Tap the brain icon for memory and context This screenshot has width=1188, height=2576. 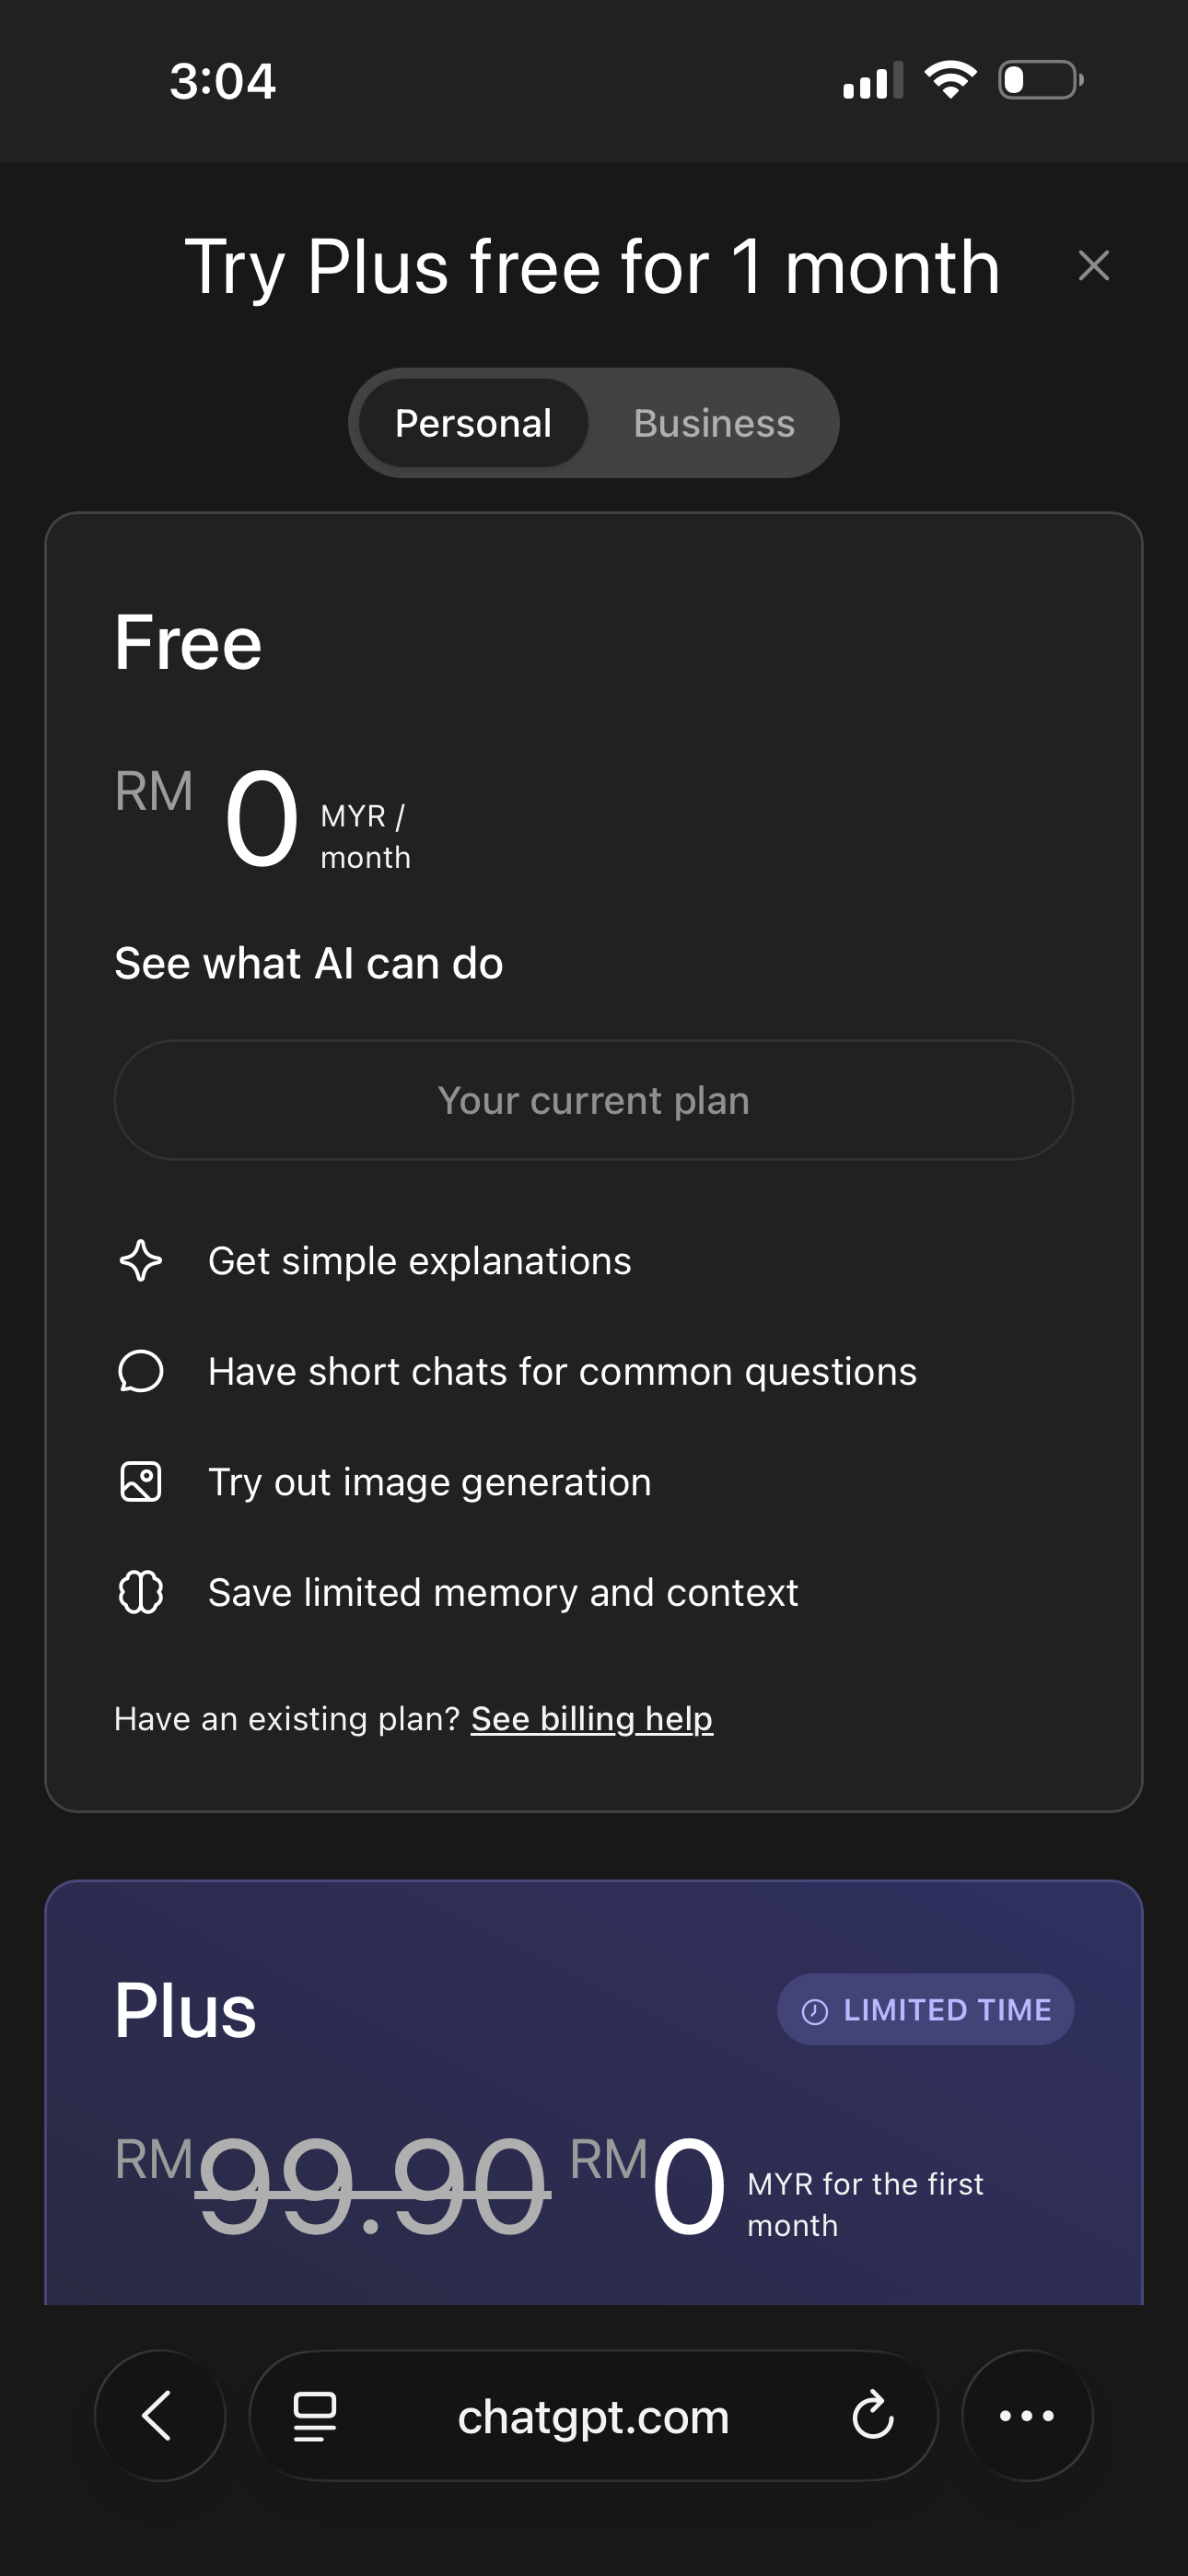pos(141,1592)
